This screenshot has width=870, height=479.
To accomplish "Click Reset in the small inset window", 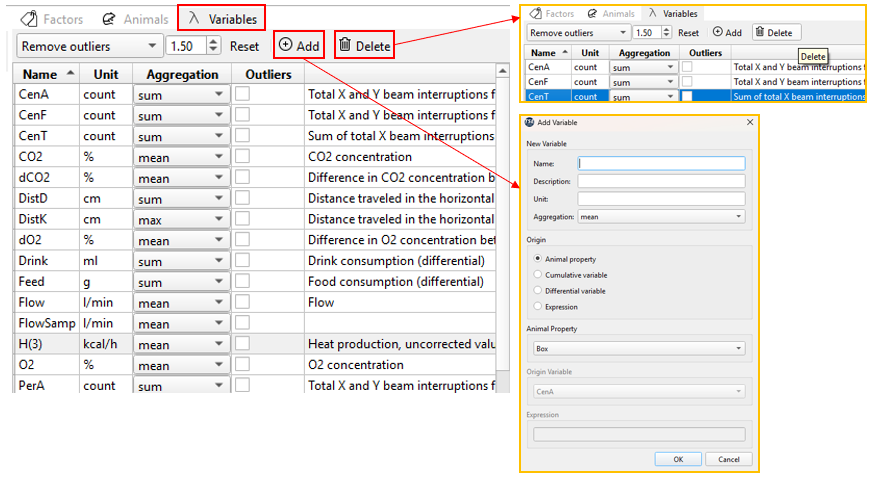I will click(x=688, y=33).
